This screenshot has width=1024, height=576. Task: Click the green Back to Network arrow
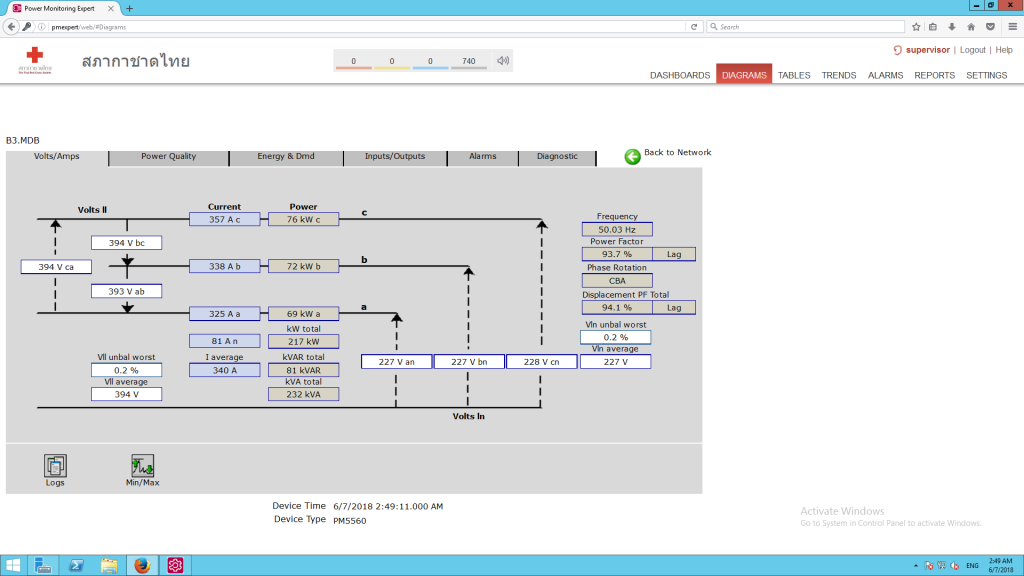point(633,156)
